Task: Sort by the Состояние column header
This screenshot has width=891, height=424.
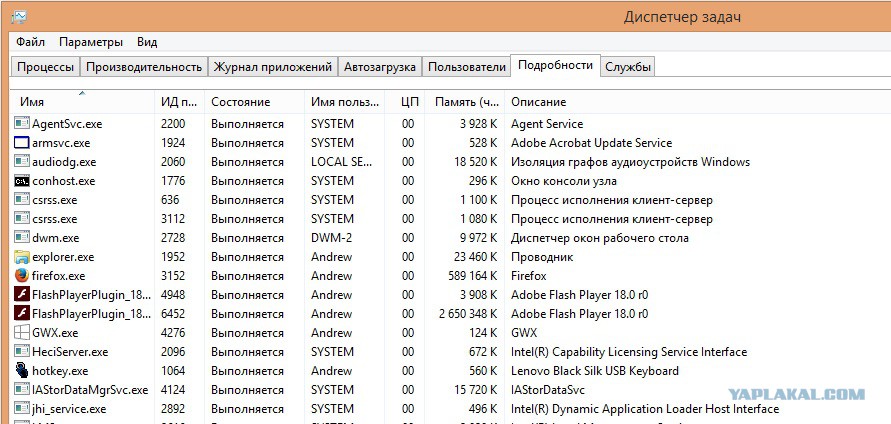Action: (x=254, y=102)
